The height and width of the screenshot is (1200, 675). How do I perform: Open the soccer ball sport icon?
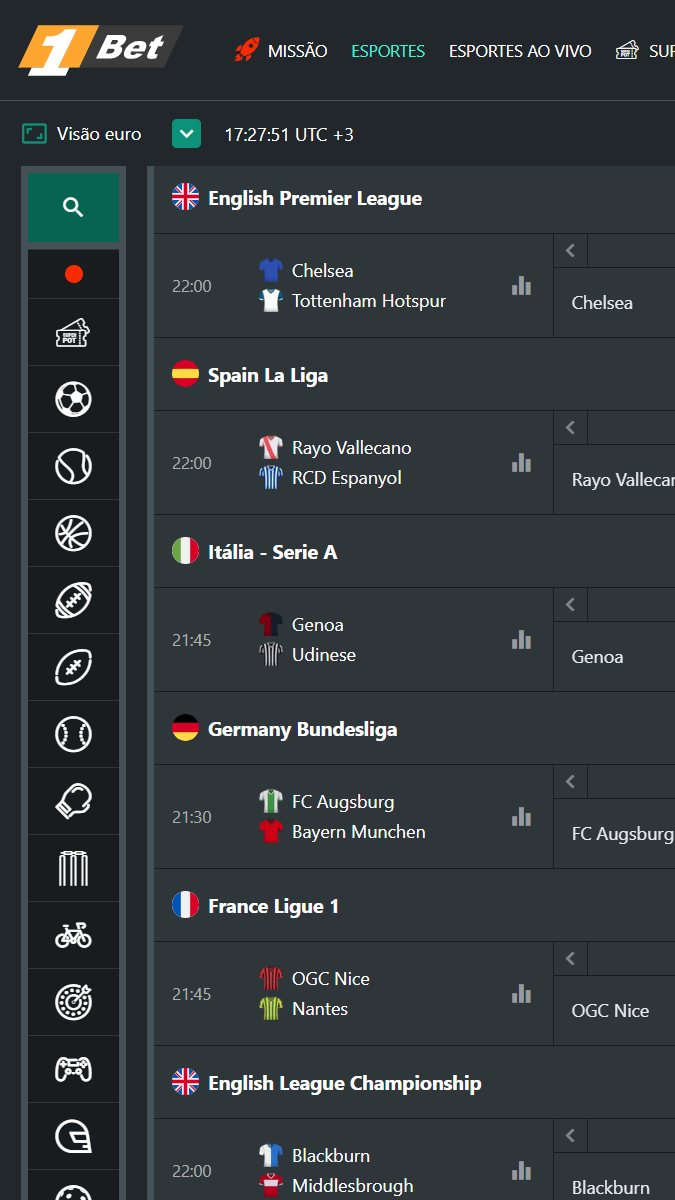click(x=73, y=400)
